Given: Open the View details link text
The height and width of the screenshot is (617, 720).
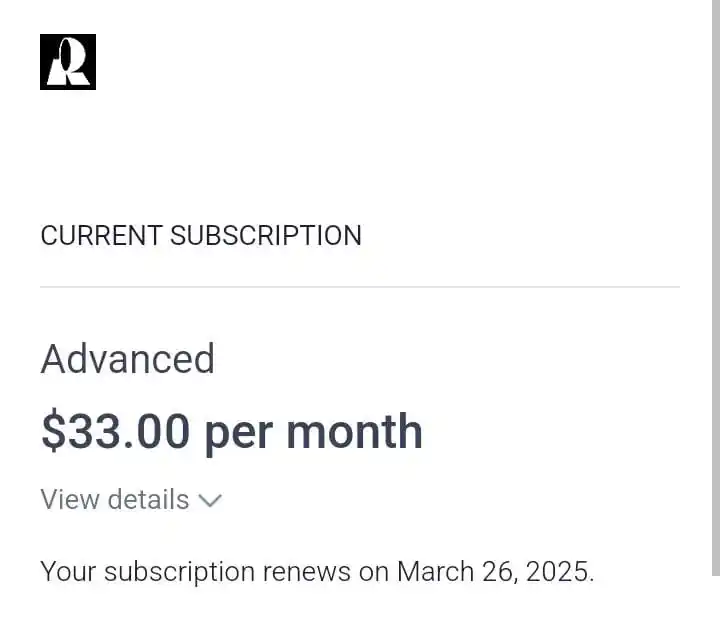Looking at the screenshot, I should pyautogui.click(x=115, y=499).
